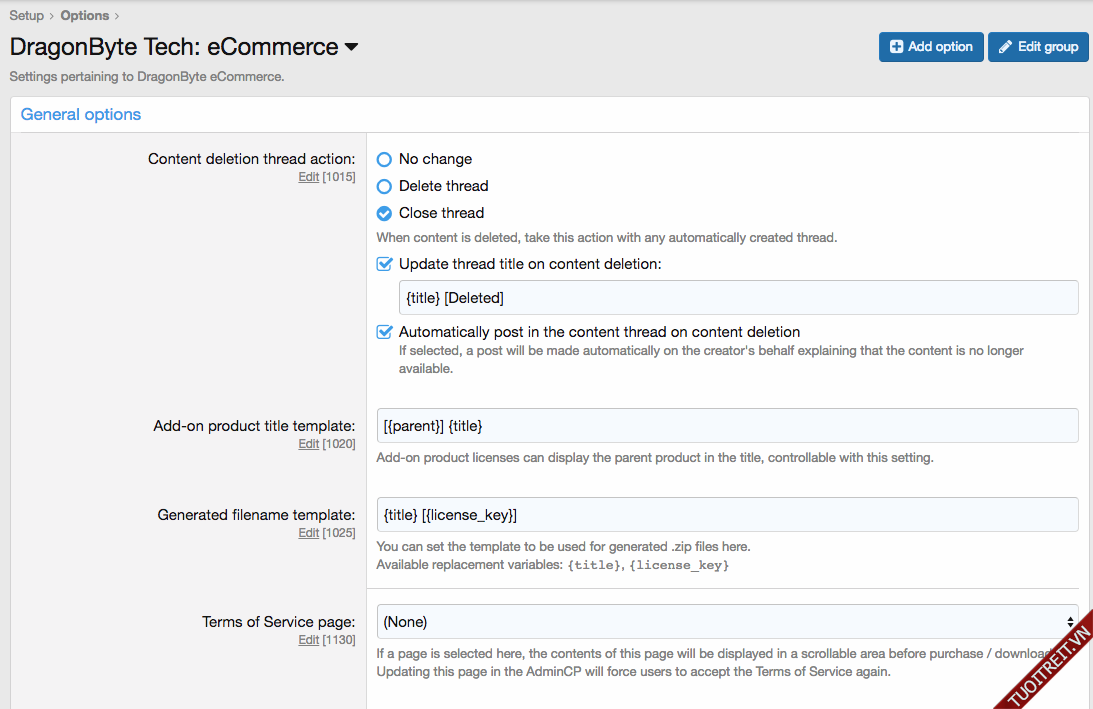This screenshot has height=709, width=1093.
Task: Select the Close thread radio option
Action: point(384,213)
